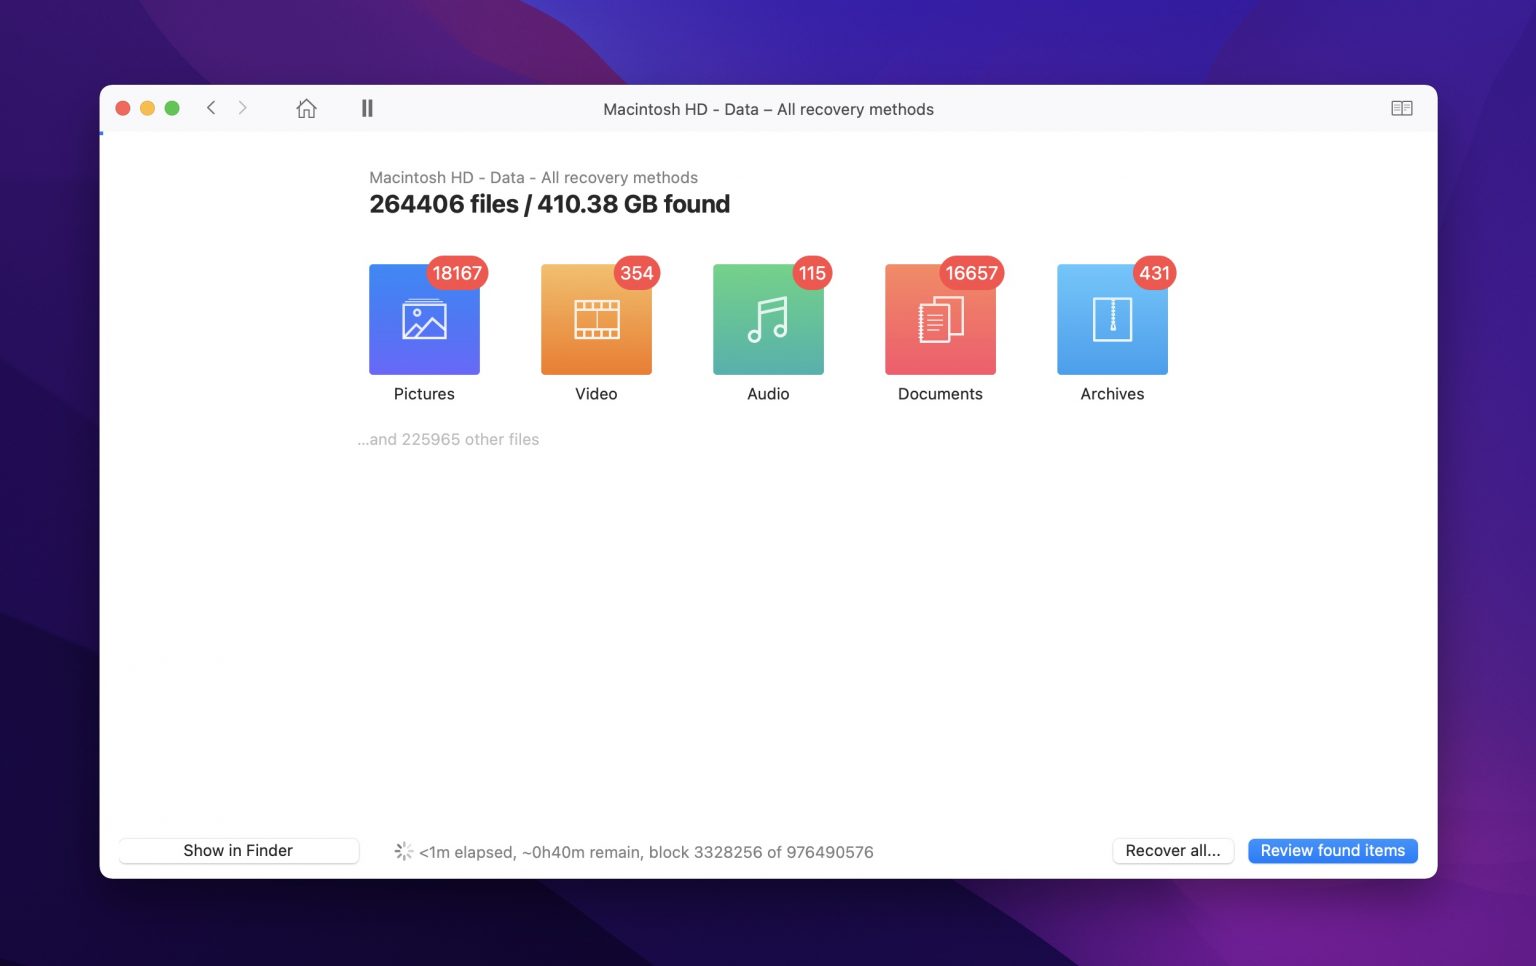
Task: Open the Documents category
Action: [940, 320]
